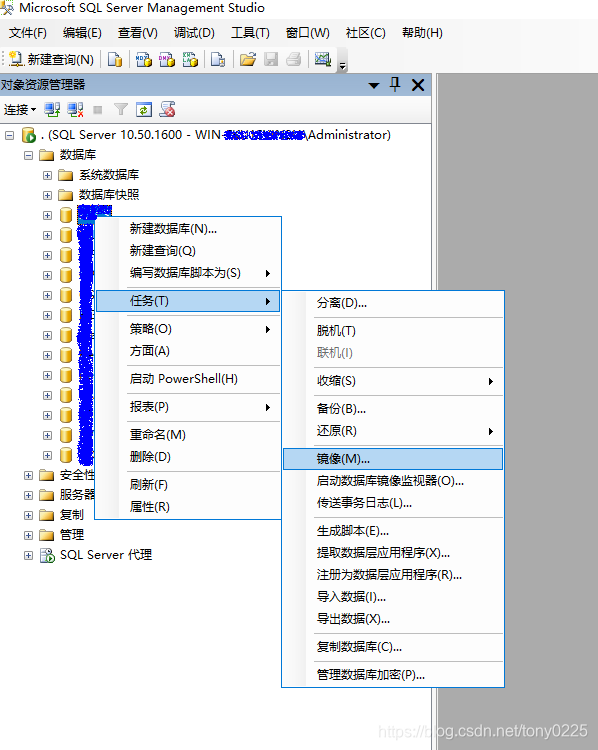Image resolution: width=598 pixels, height=750 pixels.
Task: Choose 分离(D)... in tasks submenu
Action: tap(393, 303)
